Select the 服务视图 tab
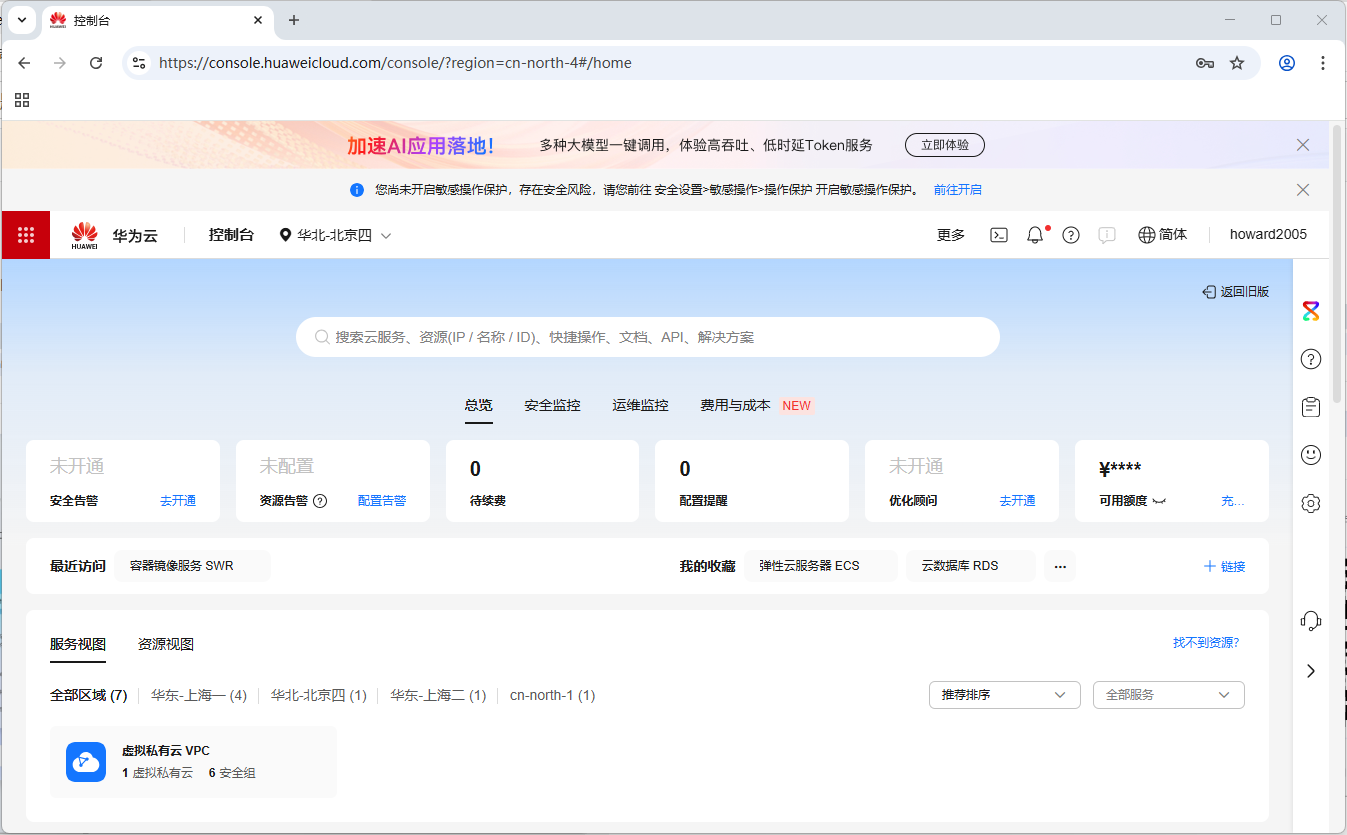The image size is (1347, 835). click(78, 644)
